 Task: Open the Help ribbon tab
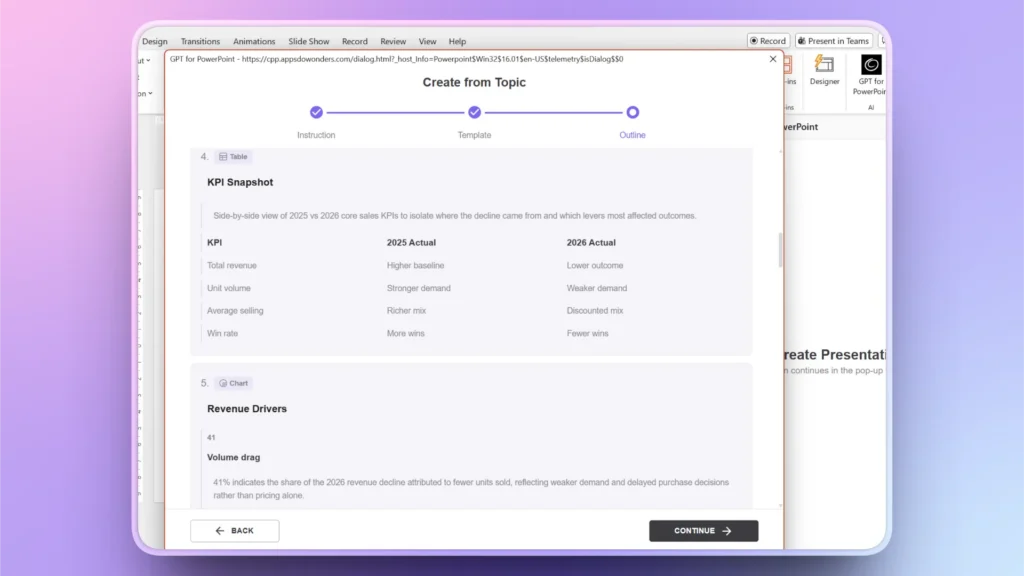pyautogui.click(x=457, y=41)
